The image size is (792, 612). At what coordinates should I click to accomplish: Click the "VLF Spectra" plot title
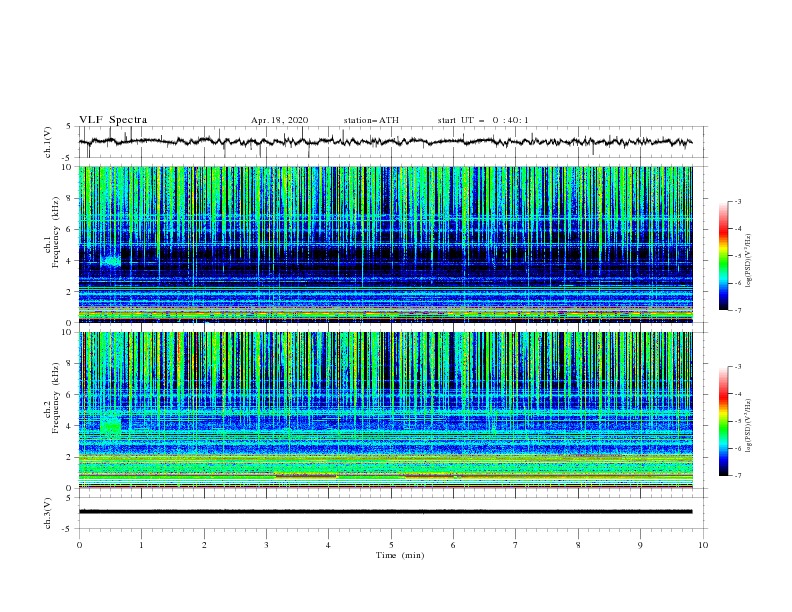coord(113,120)
